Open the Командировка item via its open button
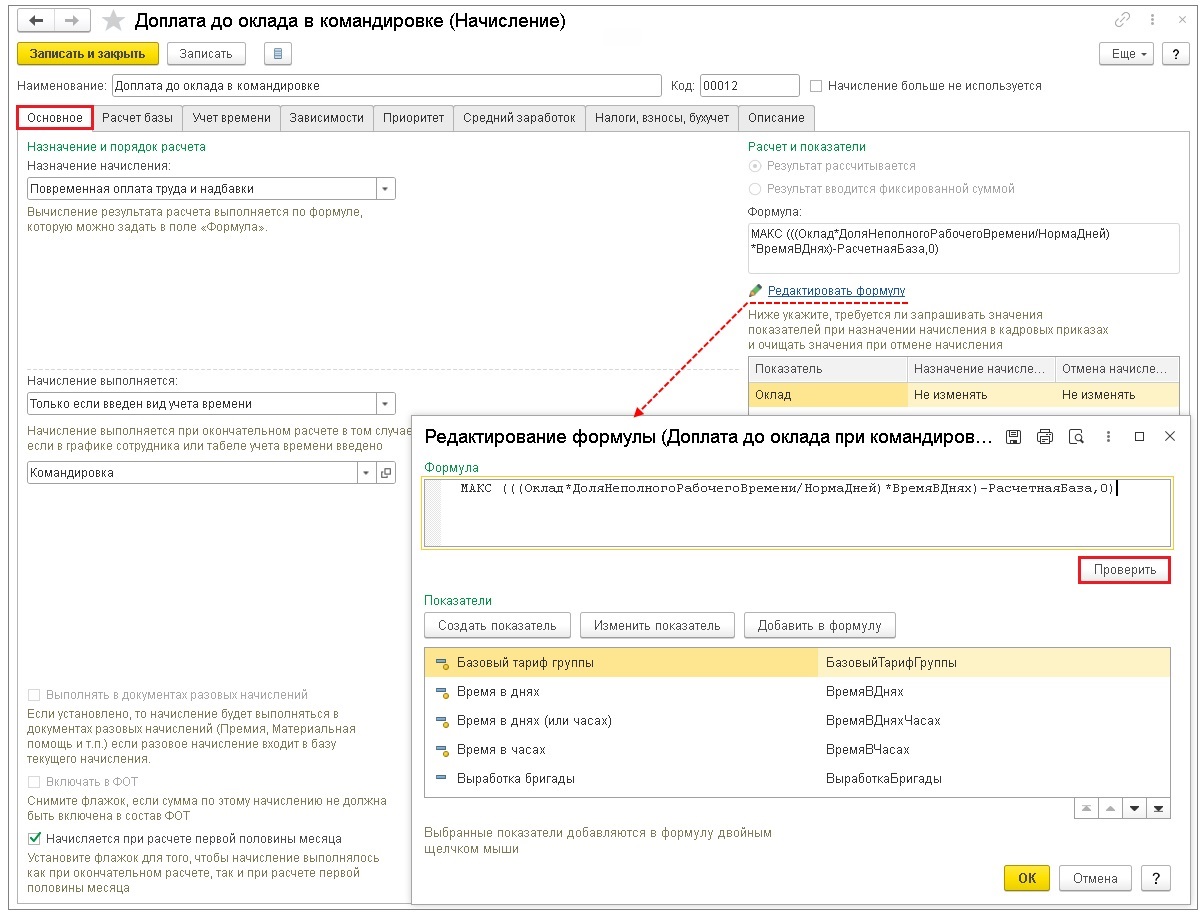This screenshot has height=916, width=1202. (386, 473)
